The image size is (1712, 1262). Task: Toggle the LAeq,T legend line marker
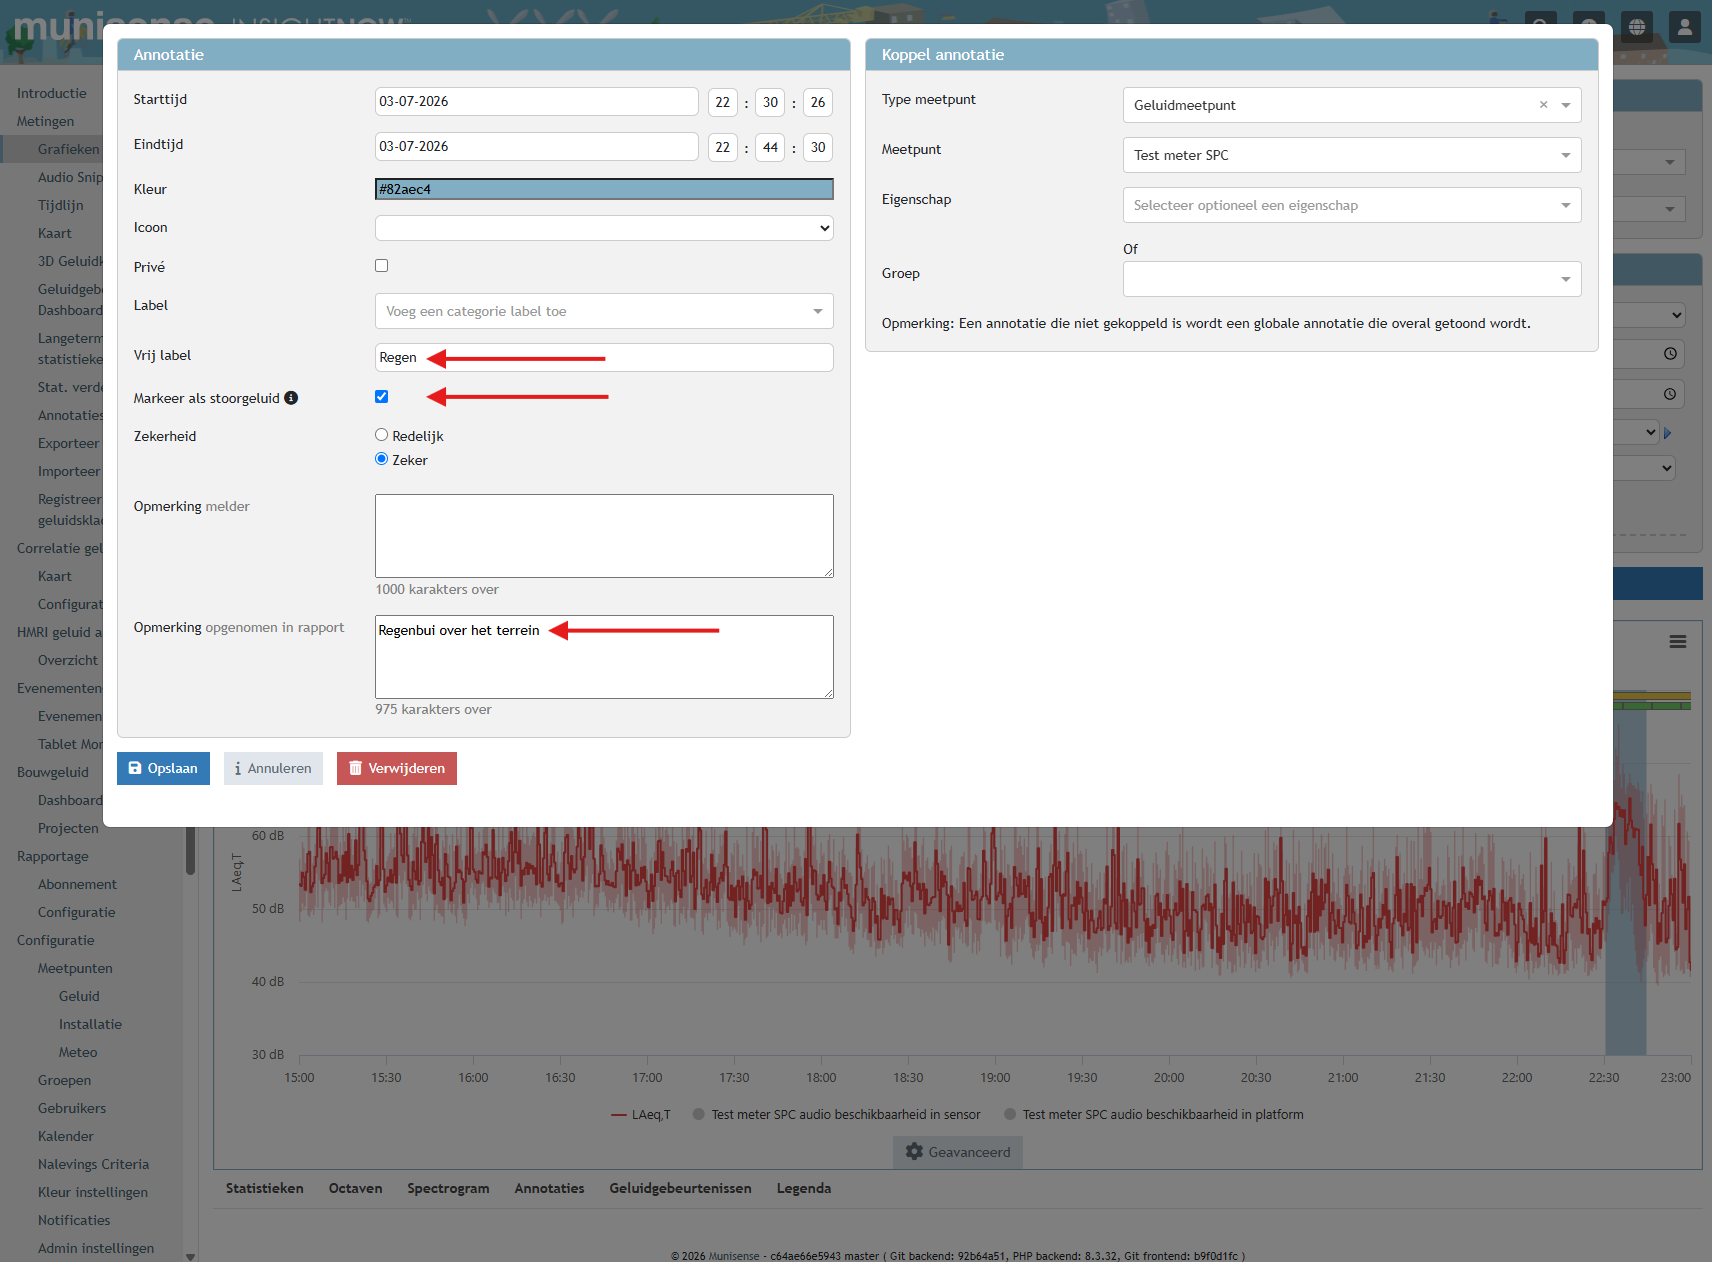(619, 1115)
